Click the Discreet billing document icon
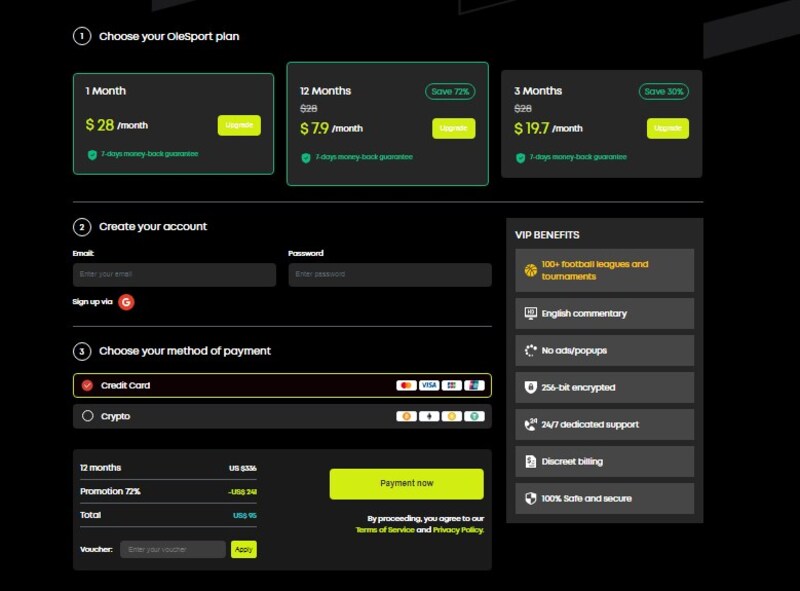The image size is (800, 591). (530, 461)
